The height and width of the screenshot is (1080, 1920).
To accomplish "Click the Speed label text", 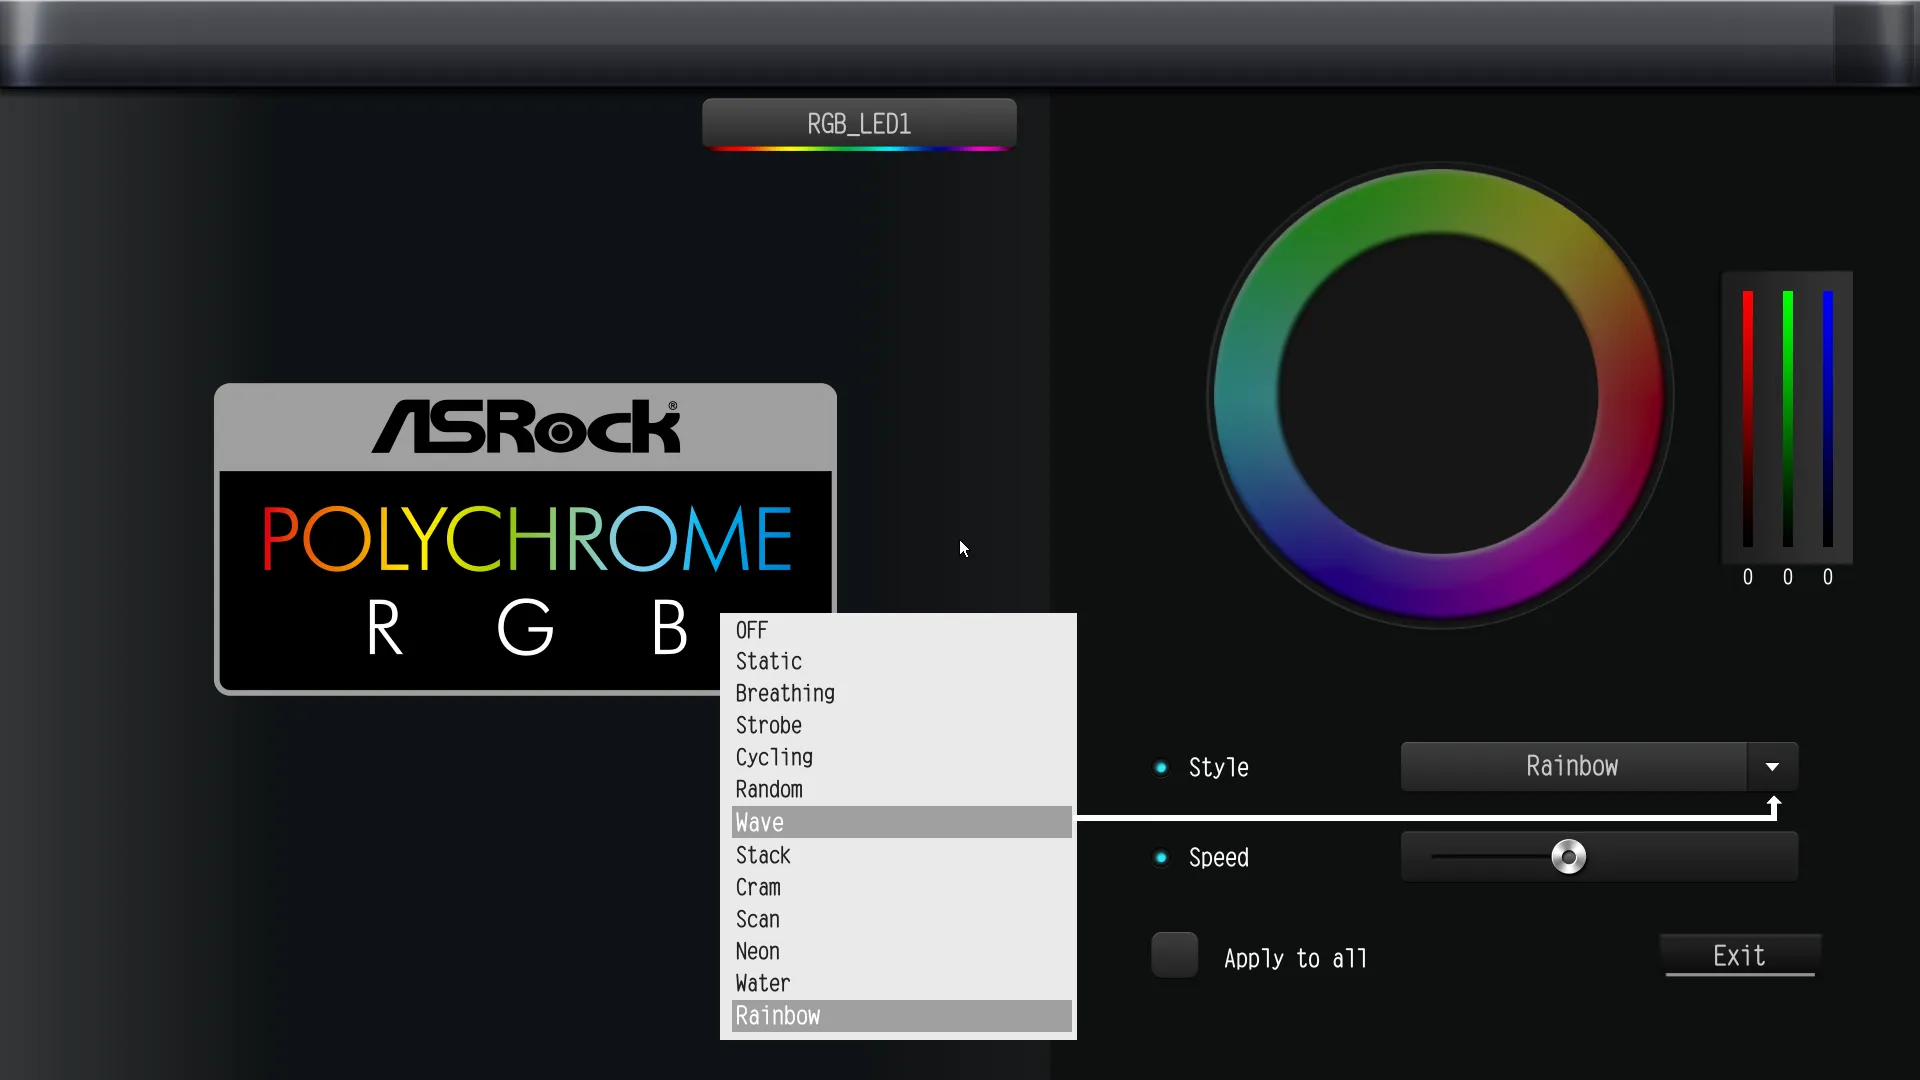I will [x=1219, y=858].
